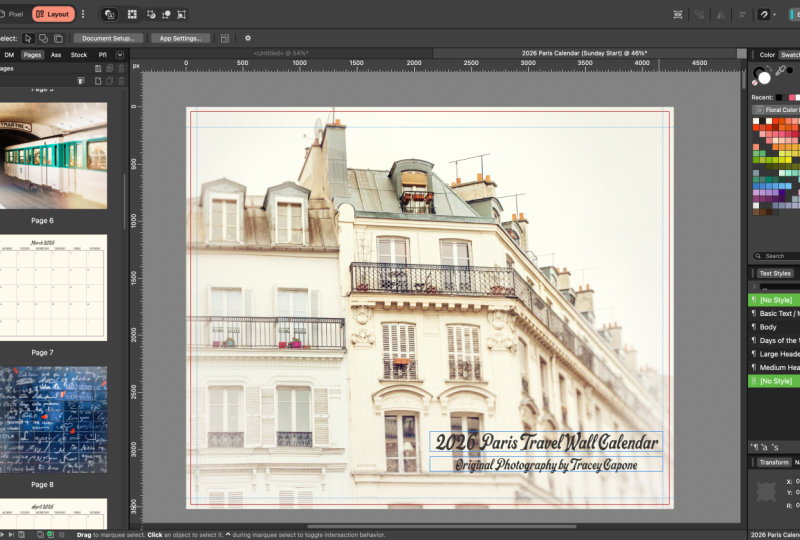Click the swatches Search field
This screenshot has height=540, width=800.
pos(776,256)
